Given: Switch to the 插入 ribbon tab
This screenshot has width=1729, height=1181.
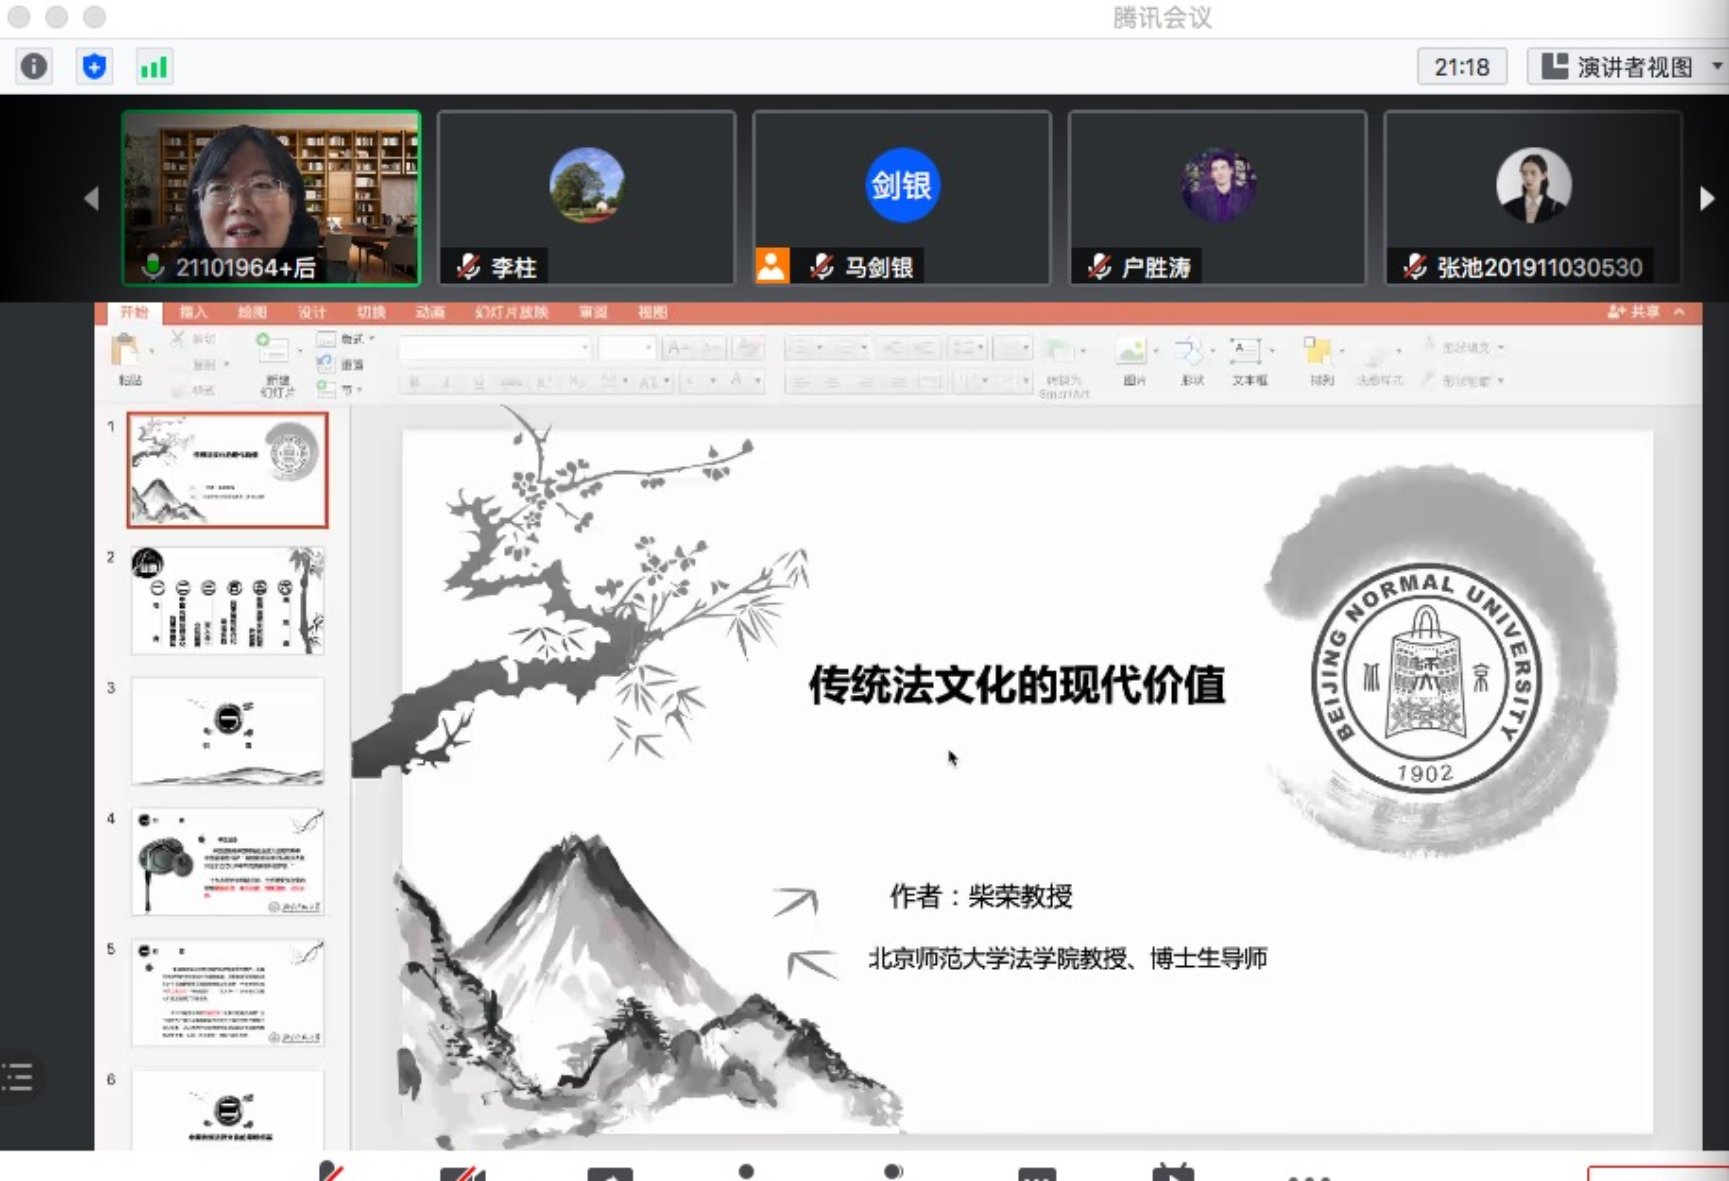Looking at the screenshot, I should coord(195,312).
